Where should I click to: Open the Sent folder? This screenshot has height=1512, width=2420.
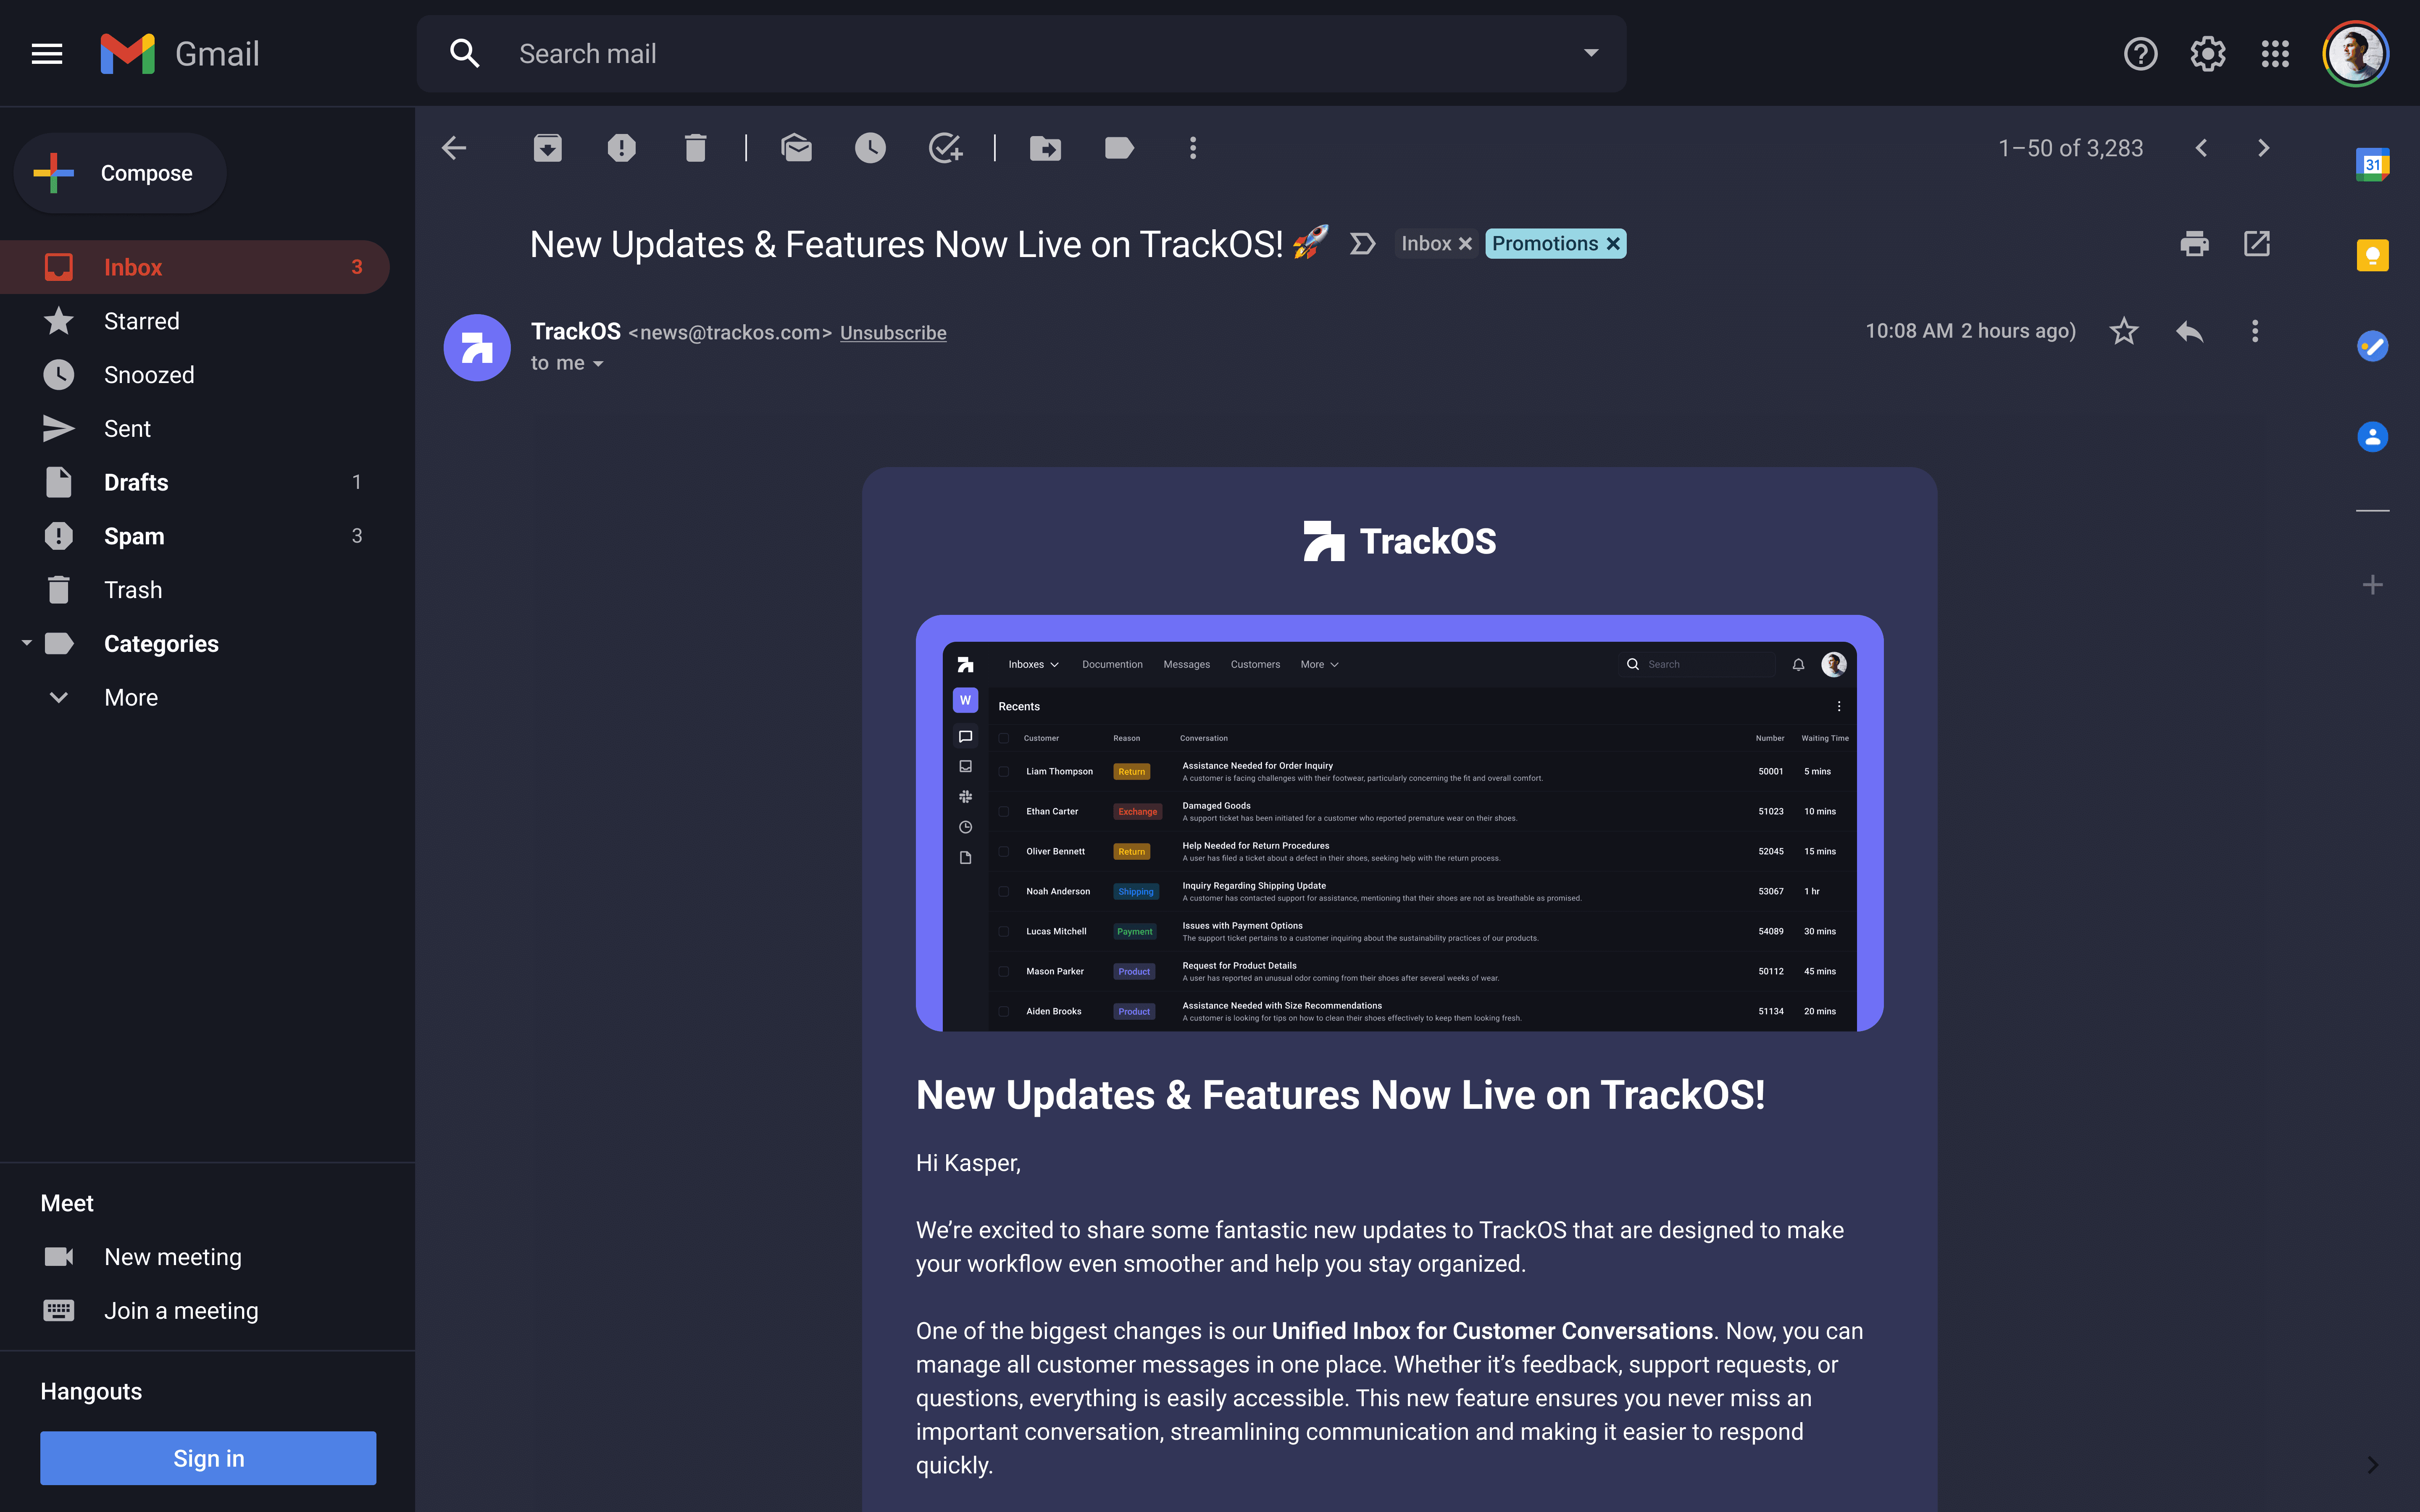pos(195,429)
